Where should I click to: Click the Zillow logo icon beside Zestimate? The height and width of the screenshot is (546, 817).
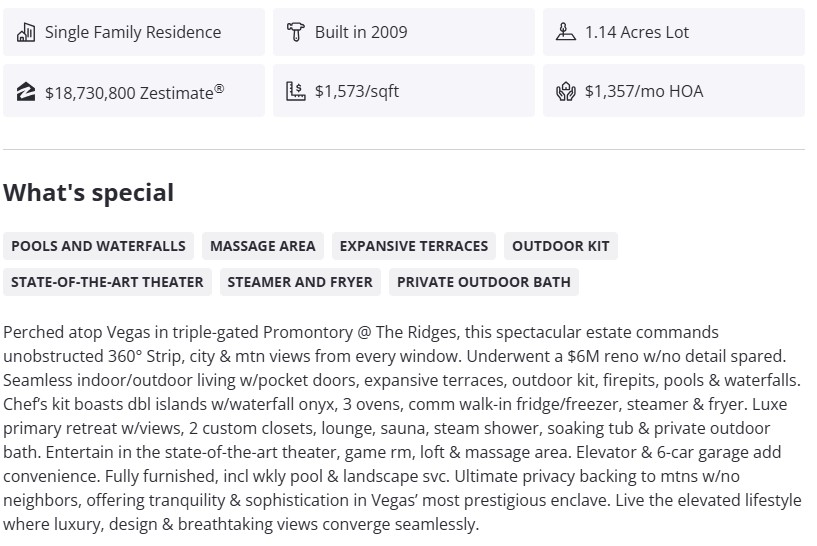point(27,92)
